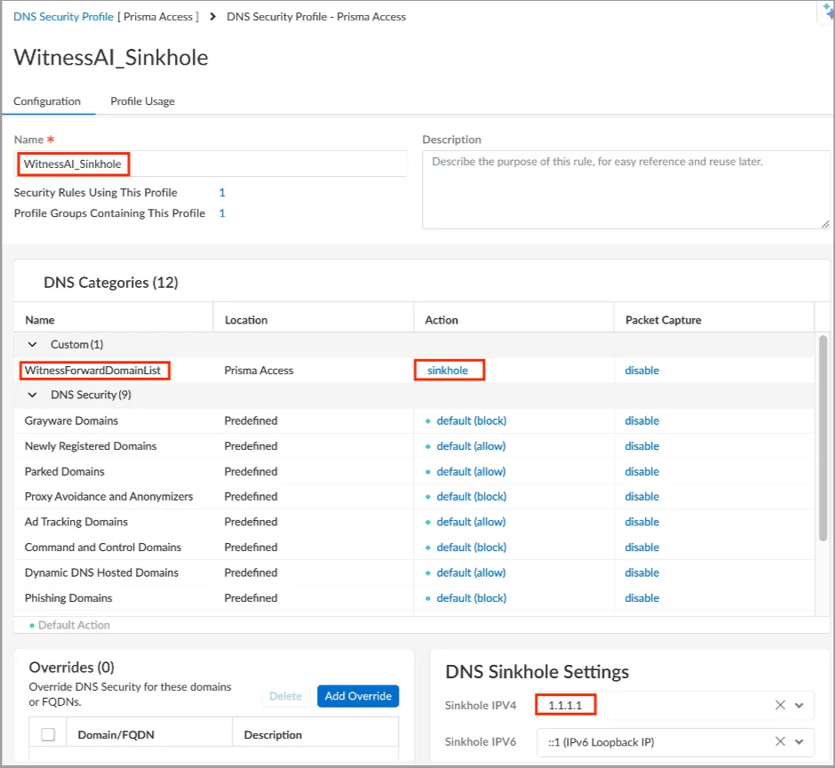Viewport: 835px width, 768px height.
Task: Click the Domain/FQDN column header
Action: [x=150, y=734]
